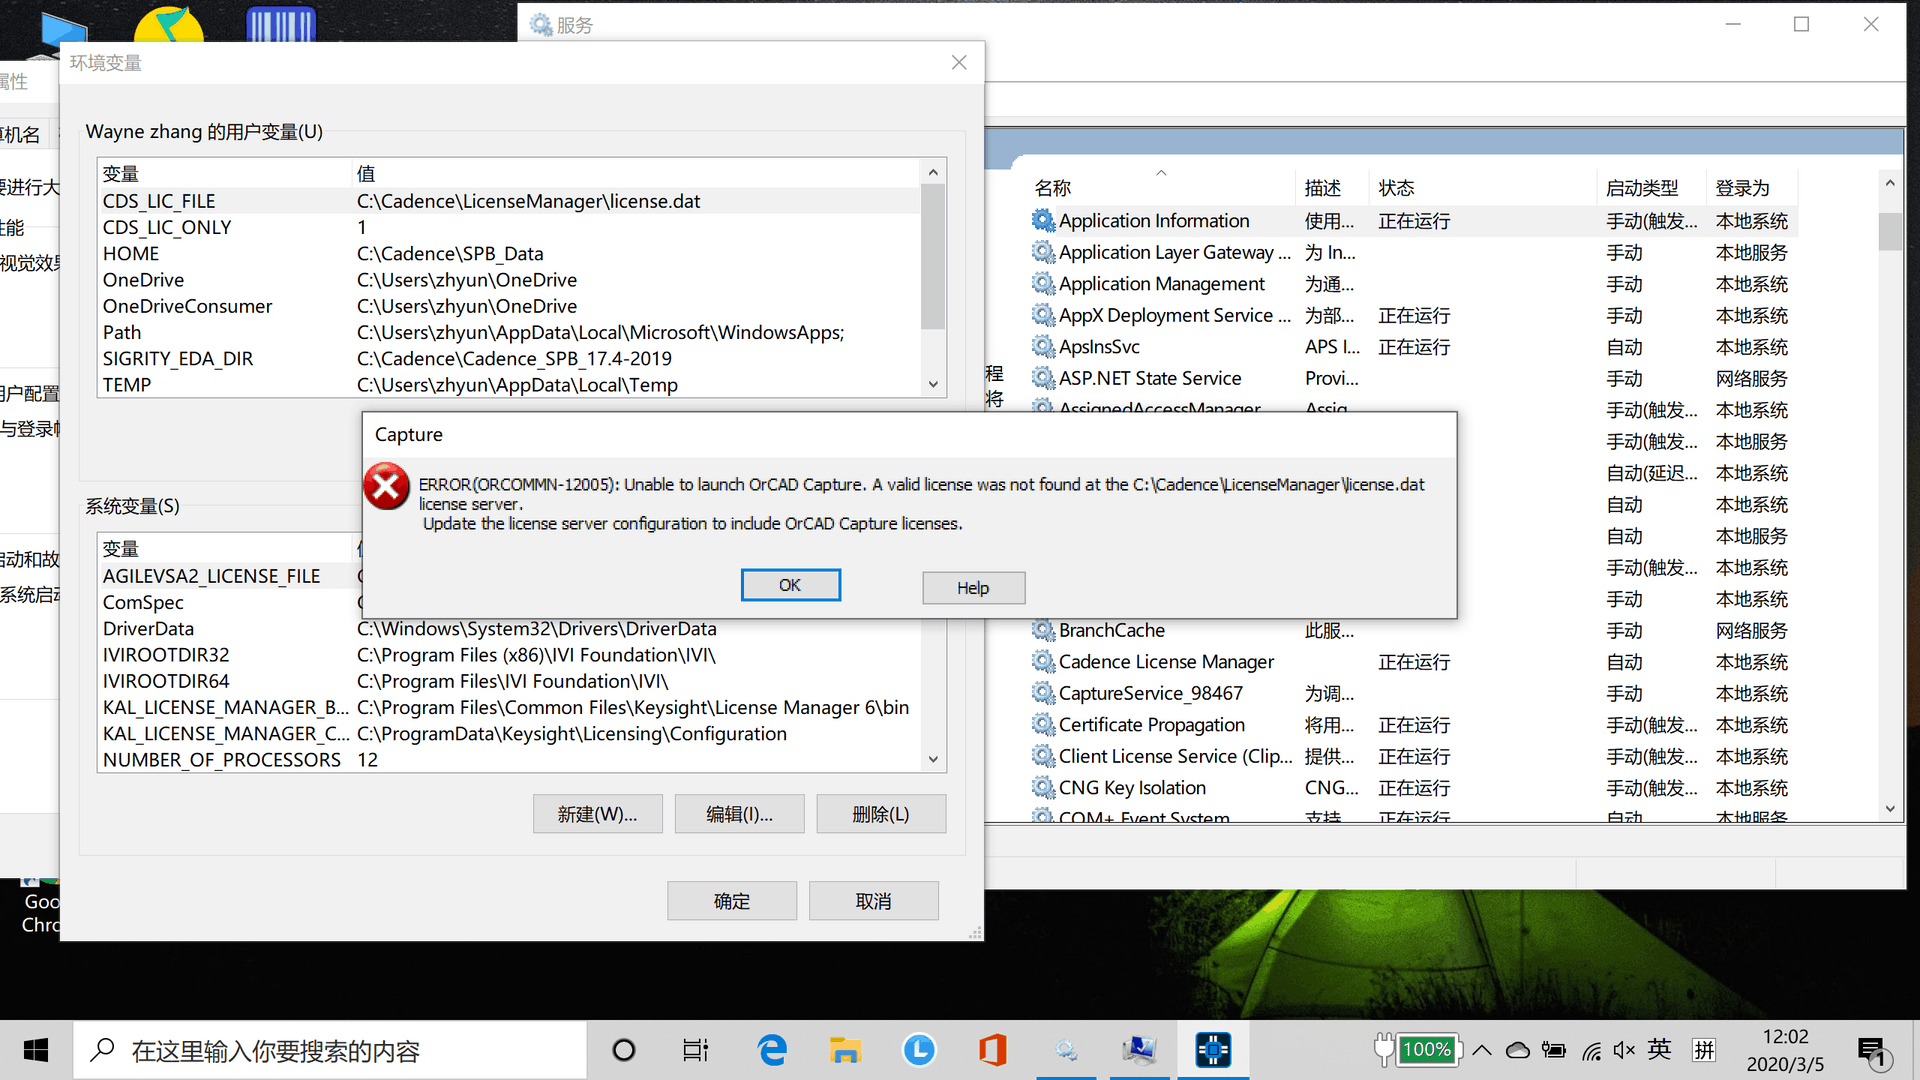Click 值 column header in user variables
The width and height of the screenshot is (1920, 1080).
click(x=637, y=174)
